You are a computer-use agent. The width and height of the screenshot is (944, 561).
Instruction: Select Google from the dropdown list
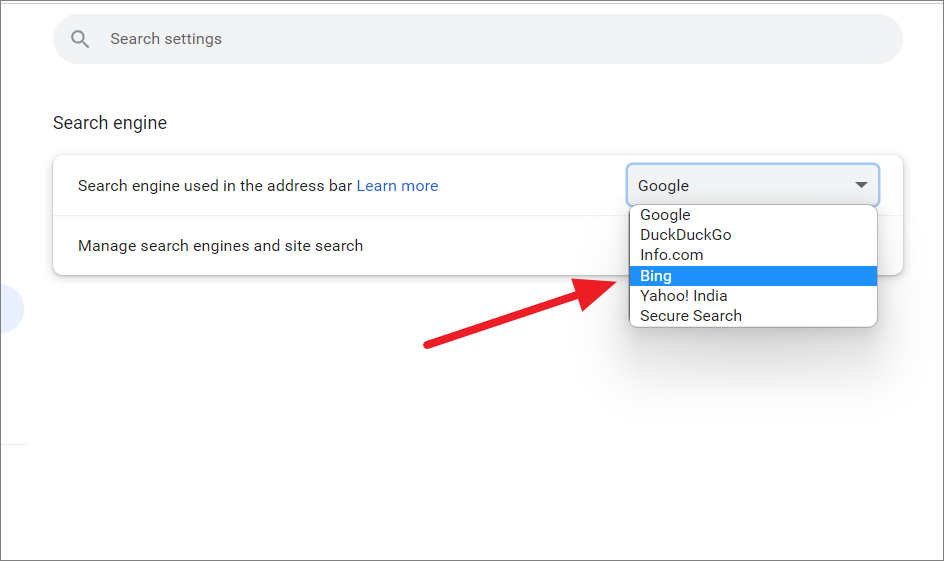pos(753,215)
